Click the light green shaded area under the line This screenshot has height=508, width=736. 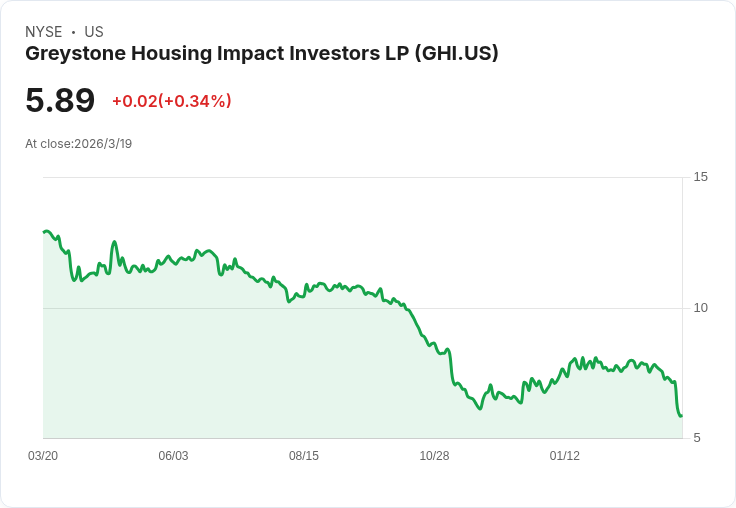tap(250, 380)
